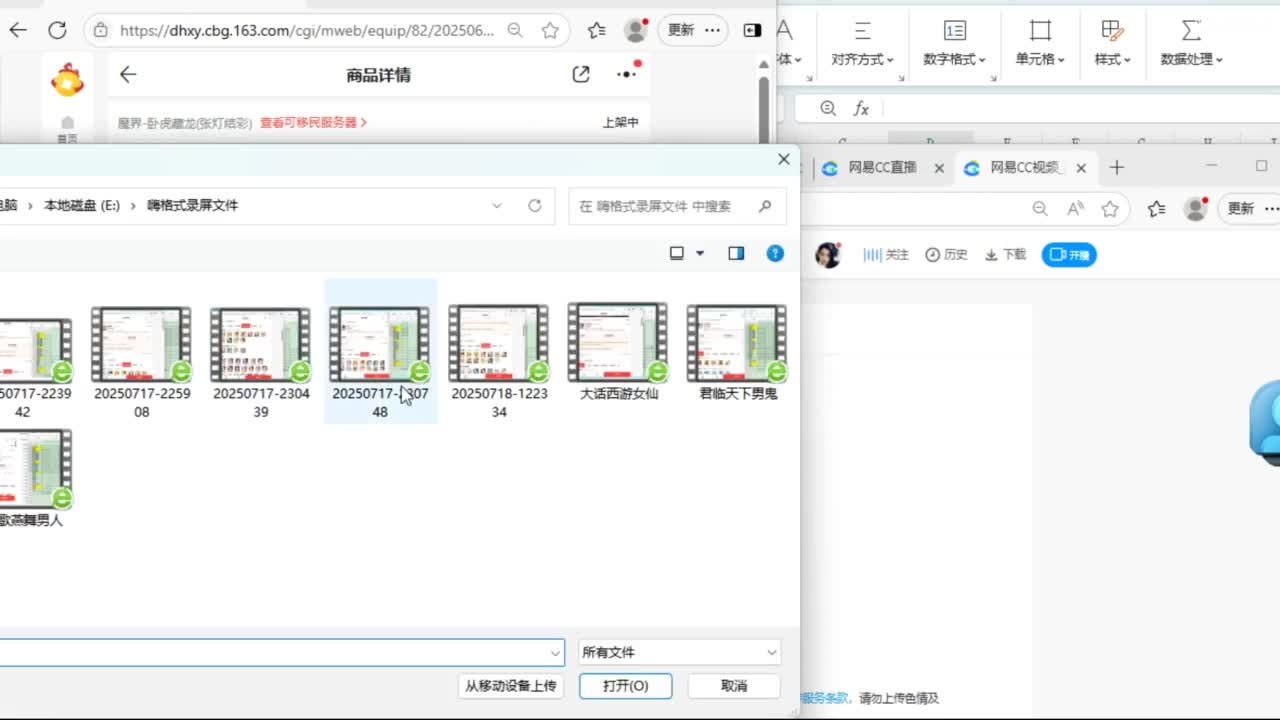Click the search box for 嗨格式录屏文件
Viewport: 1280px width, 720px height.
[x=677, y=206]
